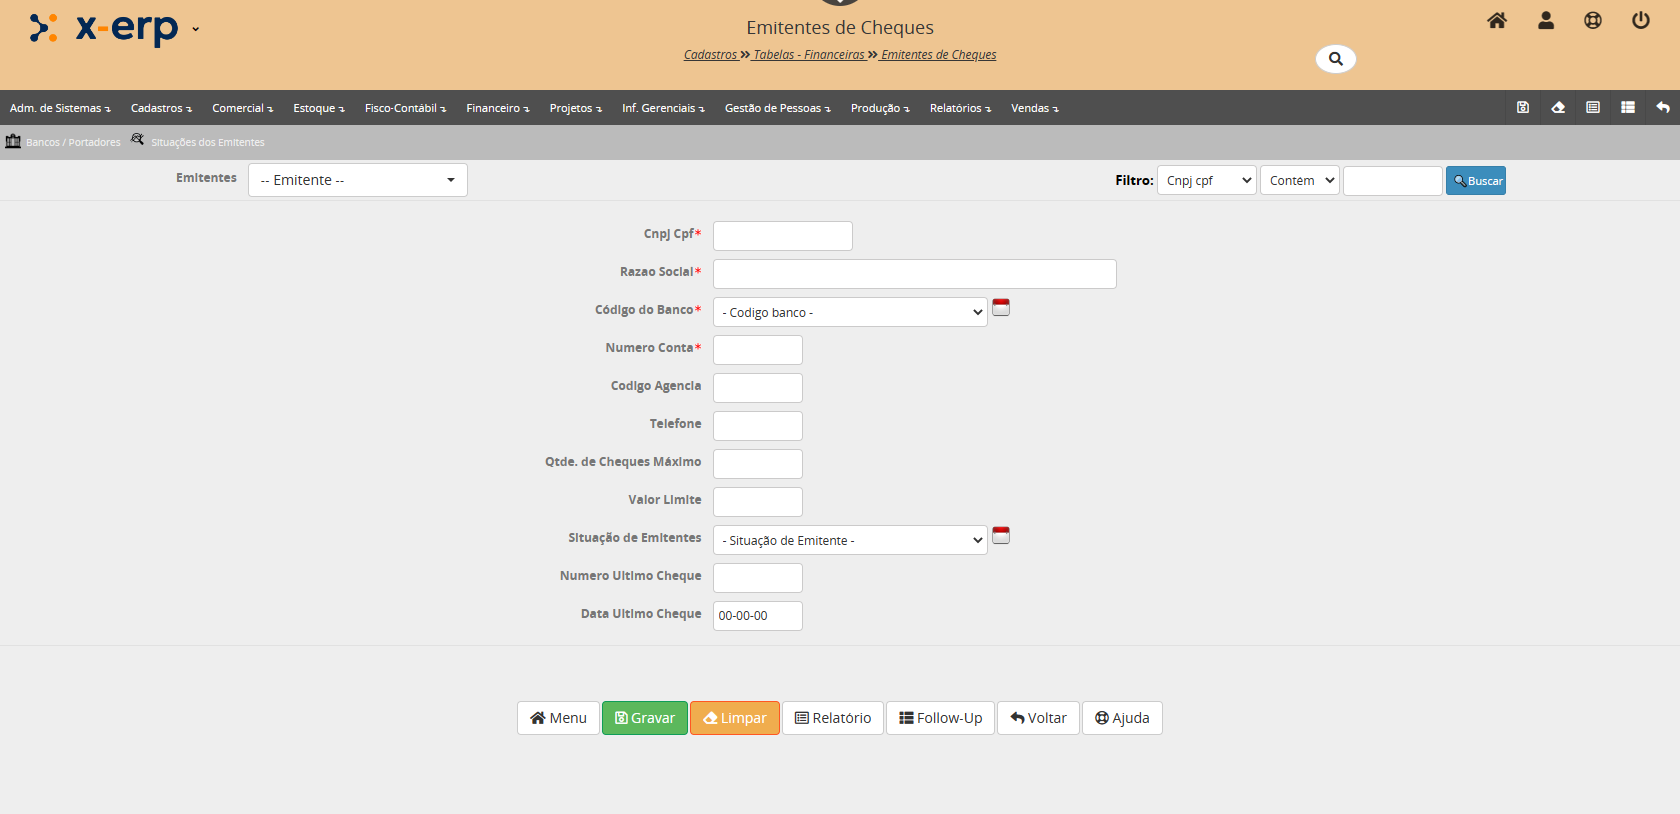Screen dimensions: 1680x814
Task: Click the eraser clear icon in toolbar
Action: pos(1558,108)
